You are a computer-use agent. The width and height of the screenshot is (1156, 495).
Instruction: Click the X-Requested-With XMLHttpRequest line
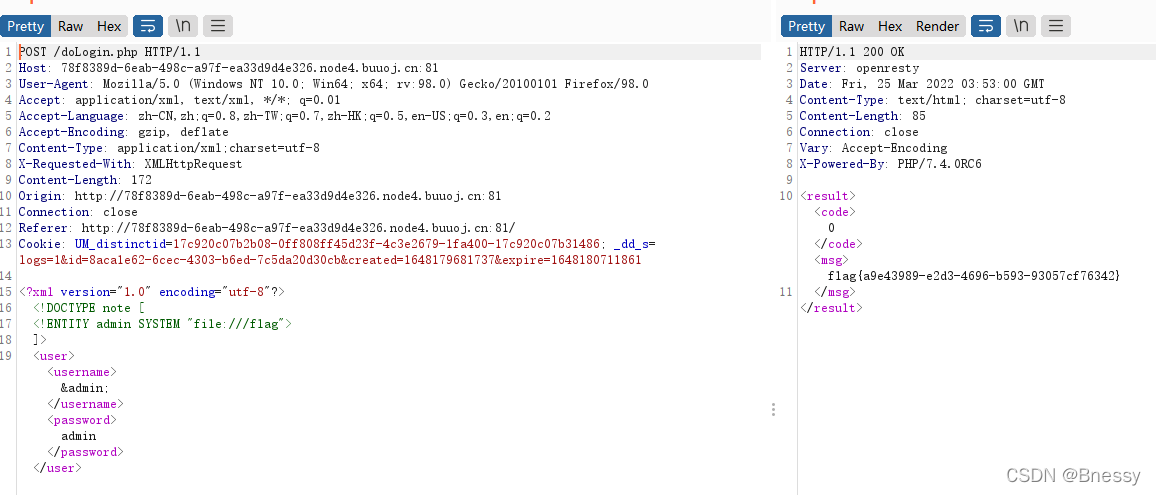click(x=130, y=164)
